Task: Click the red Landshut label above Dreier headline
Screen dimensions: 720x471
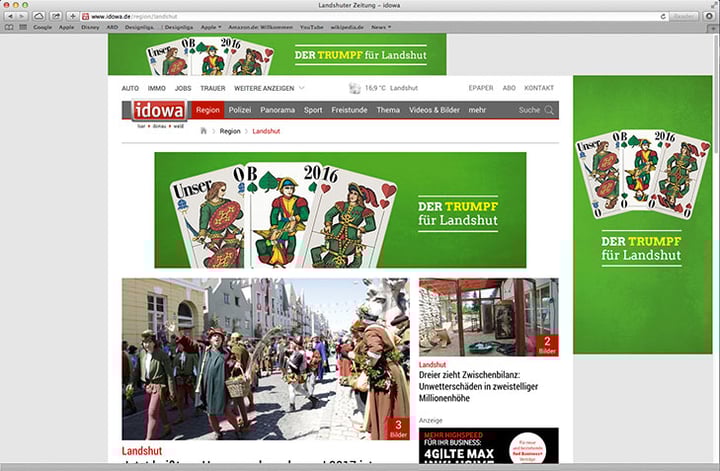Action: [x=432, y=364]
